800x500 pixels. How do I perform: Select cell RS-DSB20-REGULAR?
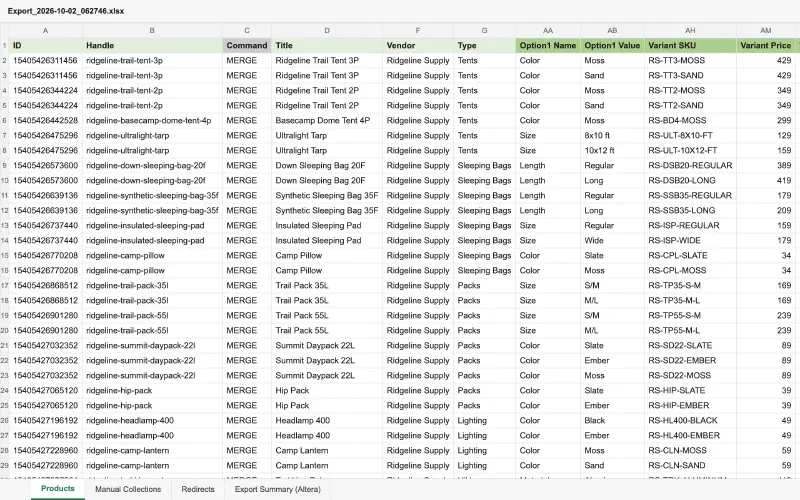coord(690,165)
